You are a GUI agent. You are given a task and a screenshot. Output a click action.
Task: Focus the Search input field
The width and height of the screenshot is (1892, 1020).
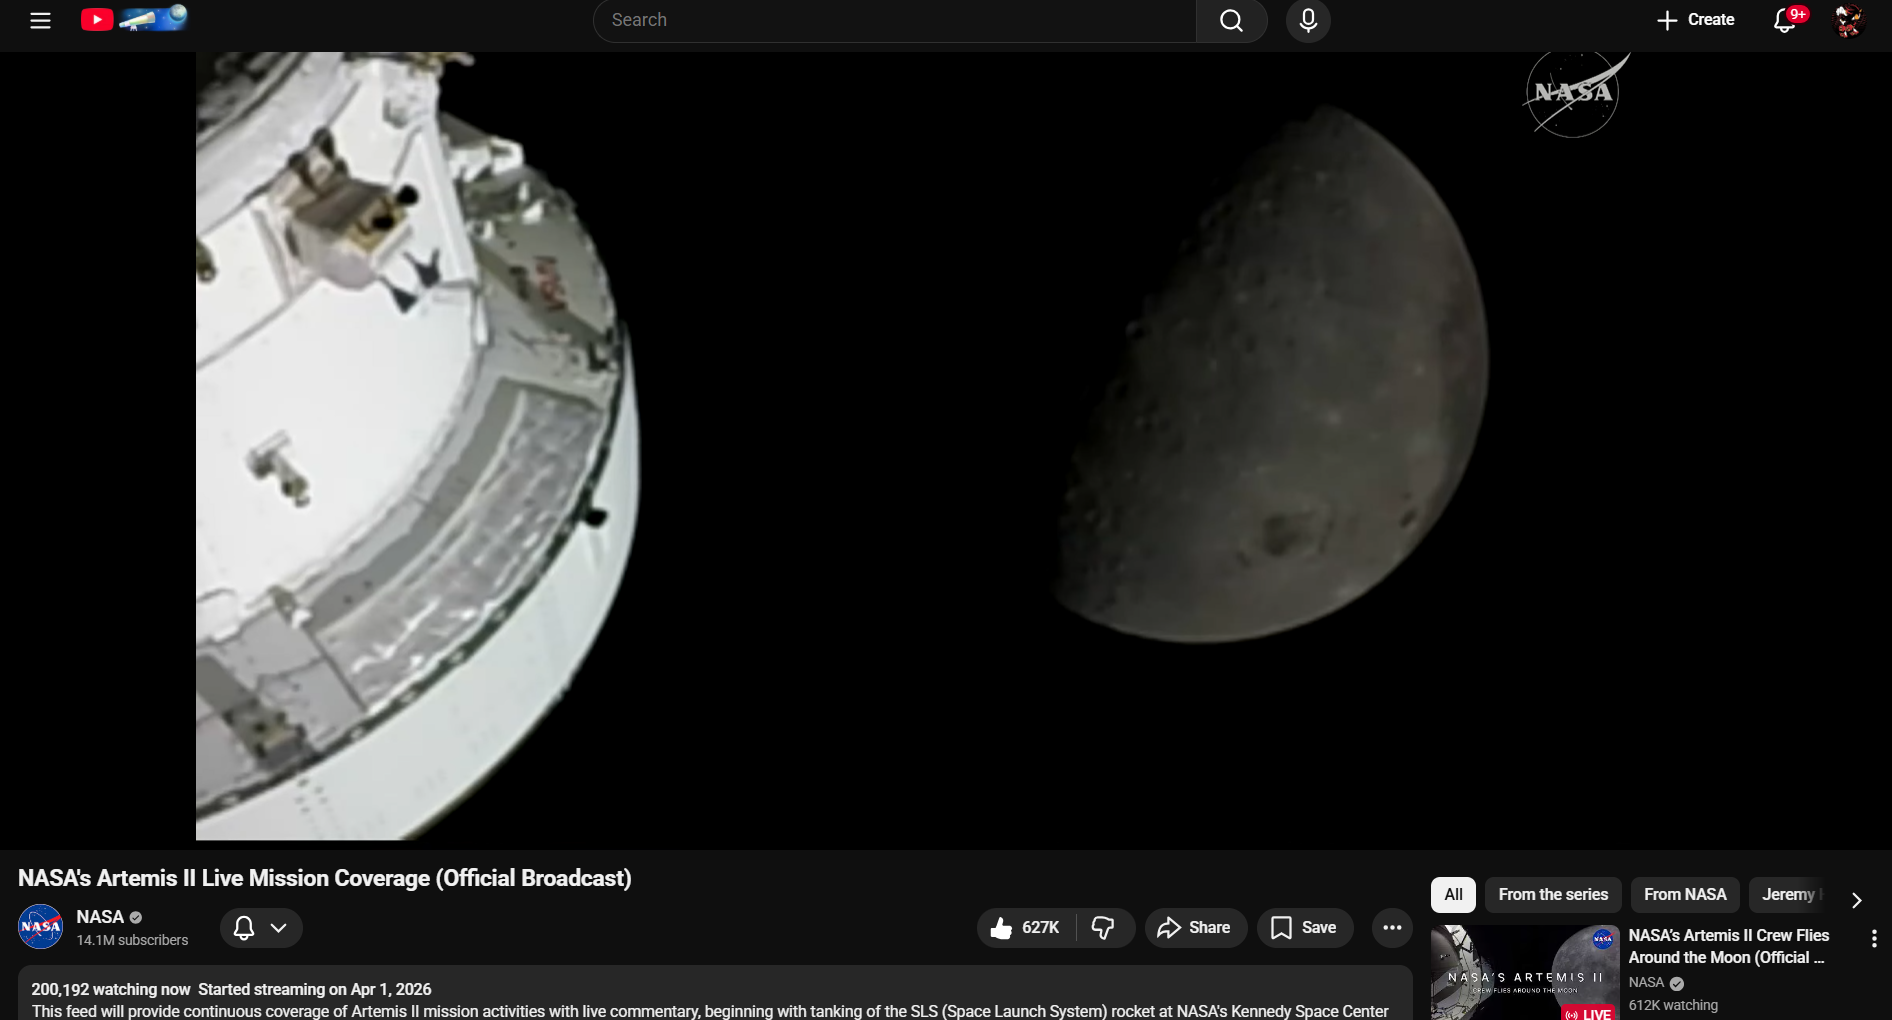pos(895,20)
